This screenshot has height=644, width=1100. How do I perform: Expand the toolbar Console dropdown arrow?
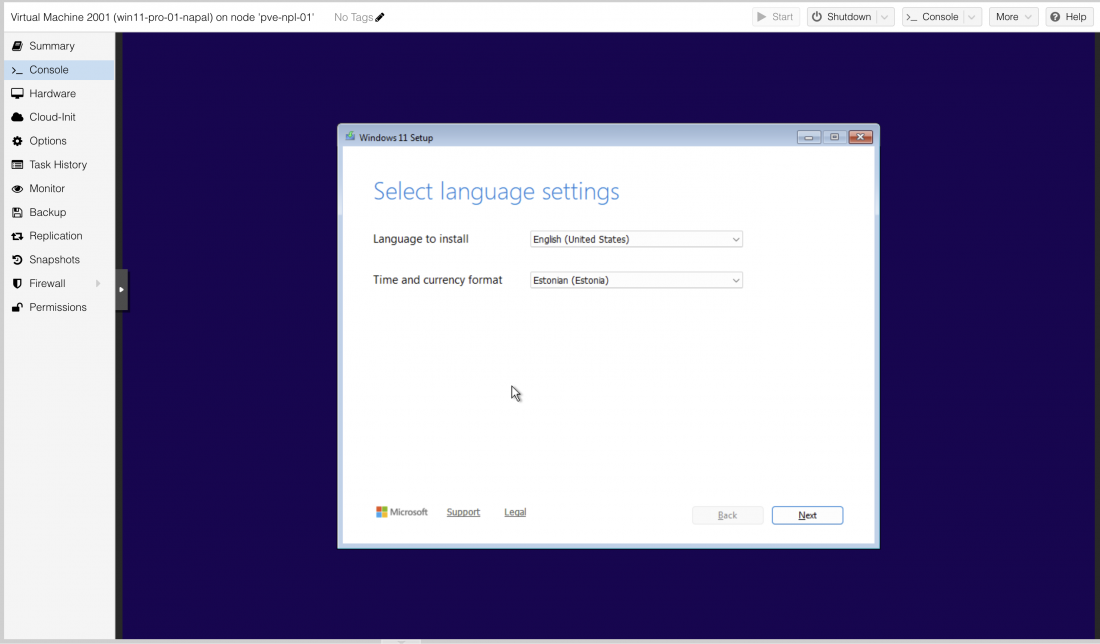[972, 17]
